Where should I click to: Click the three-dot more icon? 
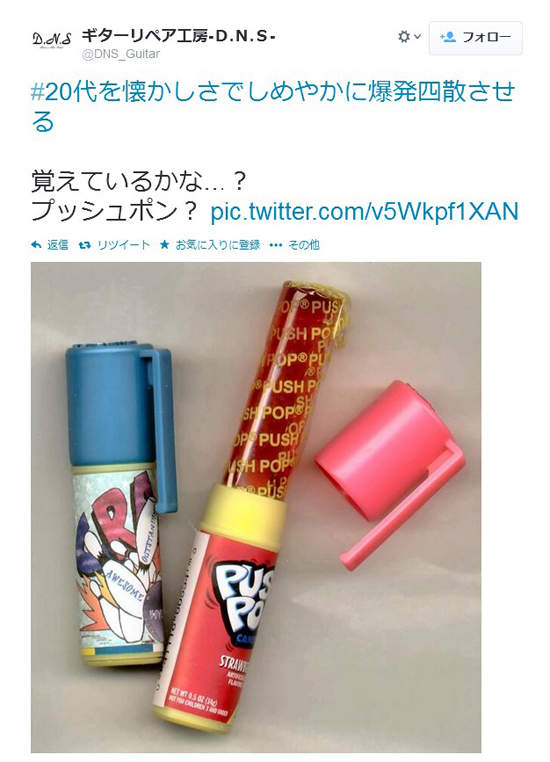click(x=275, y=245)
